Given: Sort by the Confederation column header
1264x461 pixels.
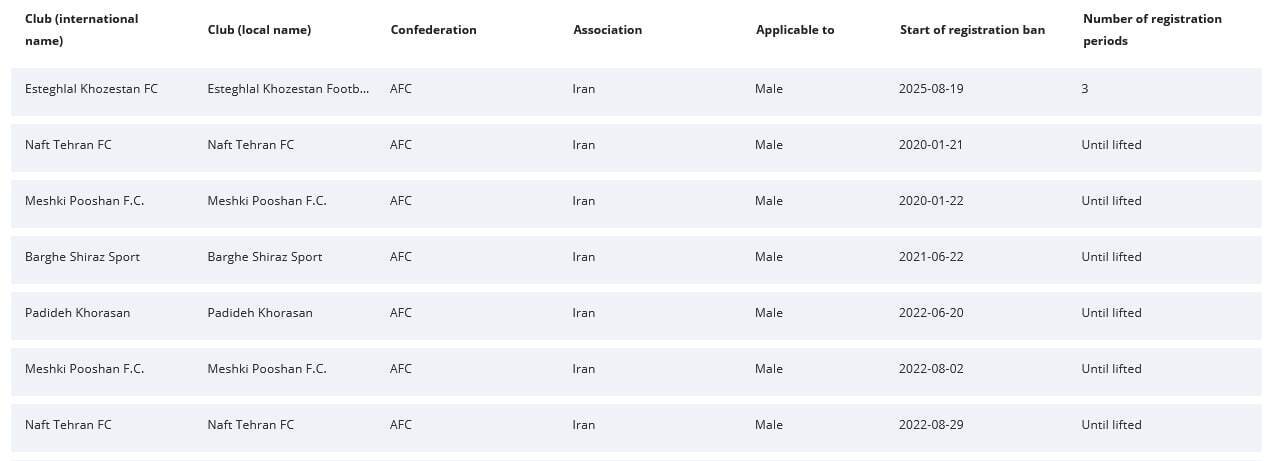Looking at the screenshot, I should click(x=433, y=30).
